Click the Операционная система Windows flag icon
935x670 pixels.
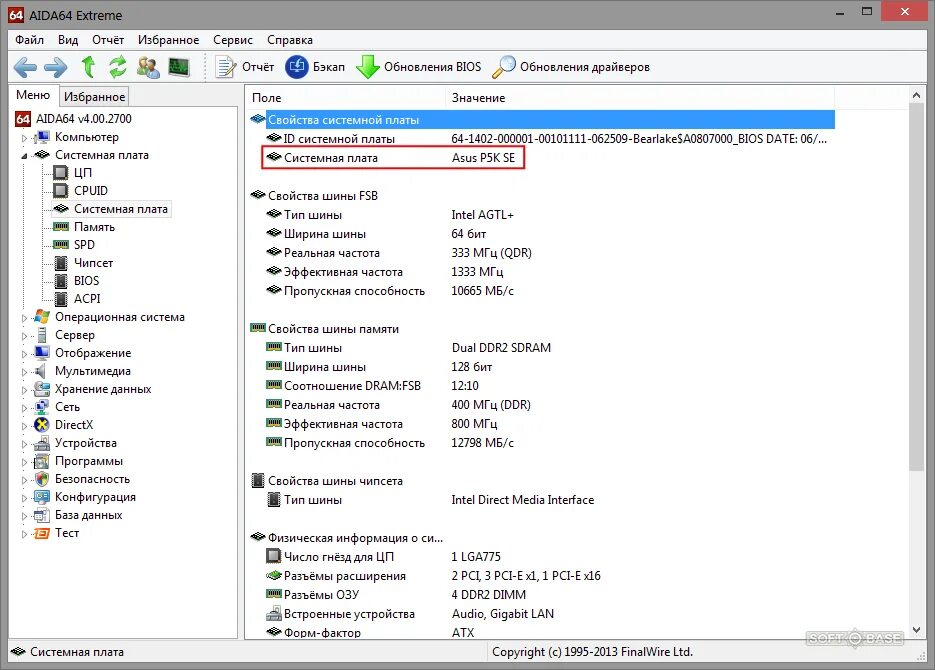(x=42, y=317)
